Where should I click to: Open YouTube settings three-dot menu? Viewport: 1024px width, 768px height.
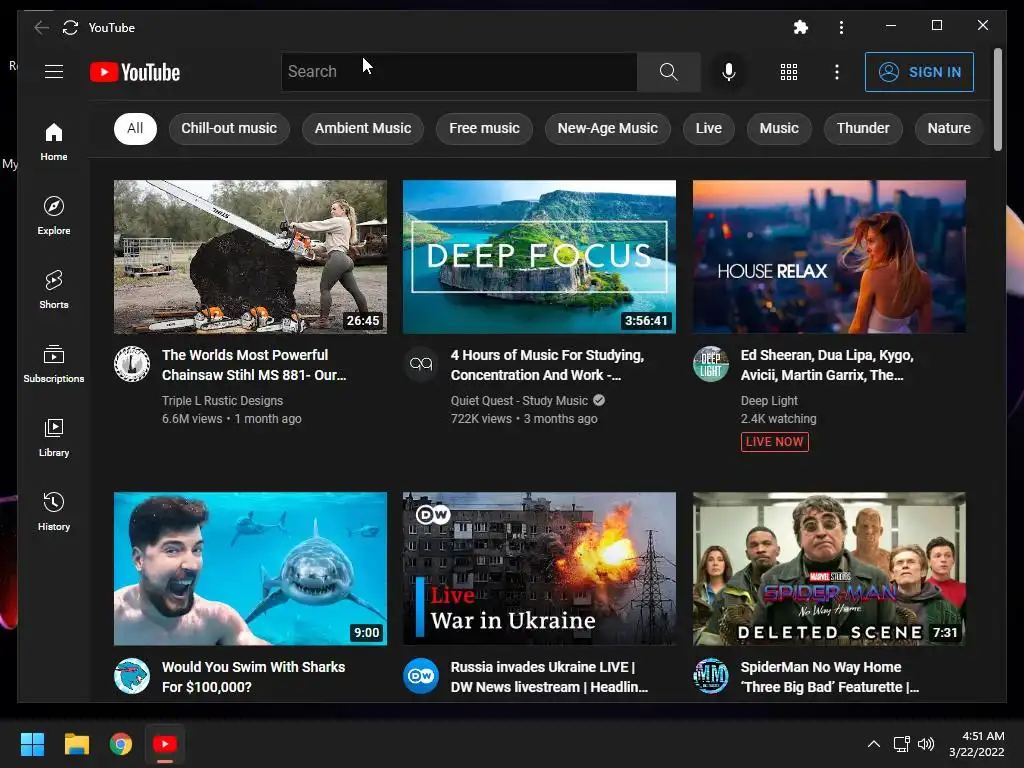[x=837, y=72]
